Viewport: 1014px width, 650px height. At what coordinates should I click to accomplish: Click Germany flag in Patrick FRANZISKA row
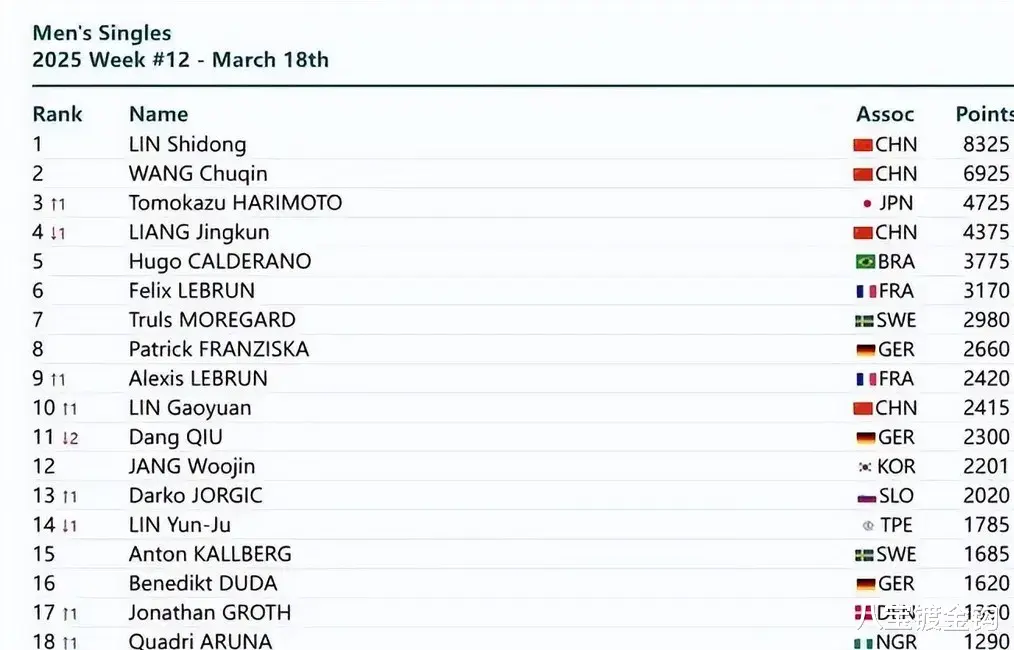click(x=865, y=350)
